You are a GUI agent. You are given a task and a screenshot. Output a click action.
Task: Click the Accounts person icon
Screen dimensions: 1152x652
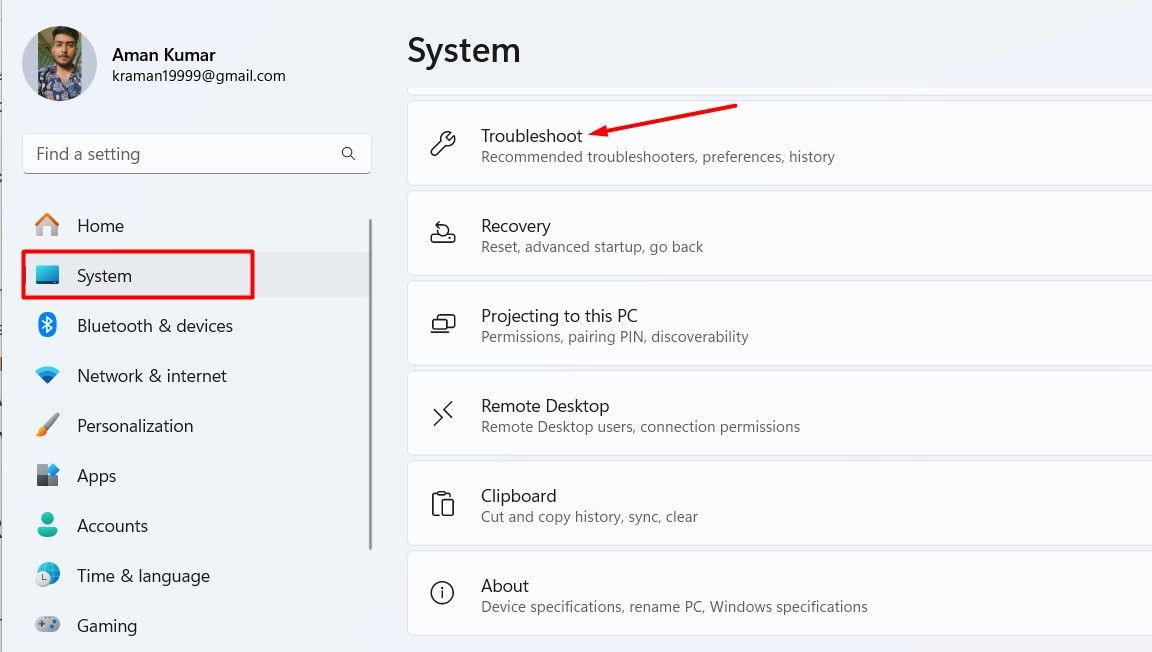pos(47,525)
